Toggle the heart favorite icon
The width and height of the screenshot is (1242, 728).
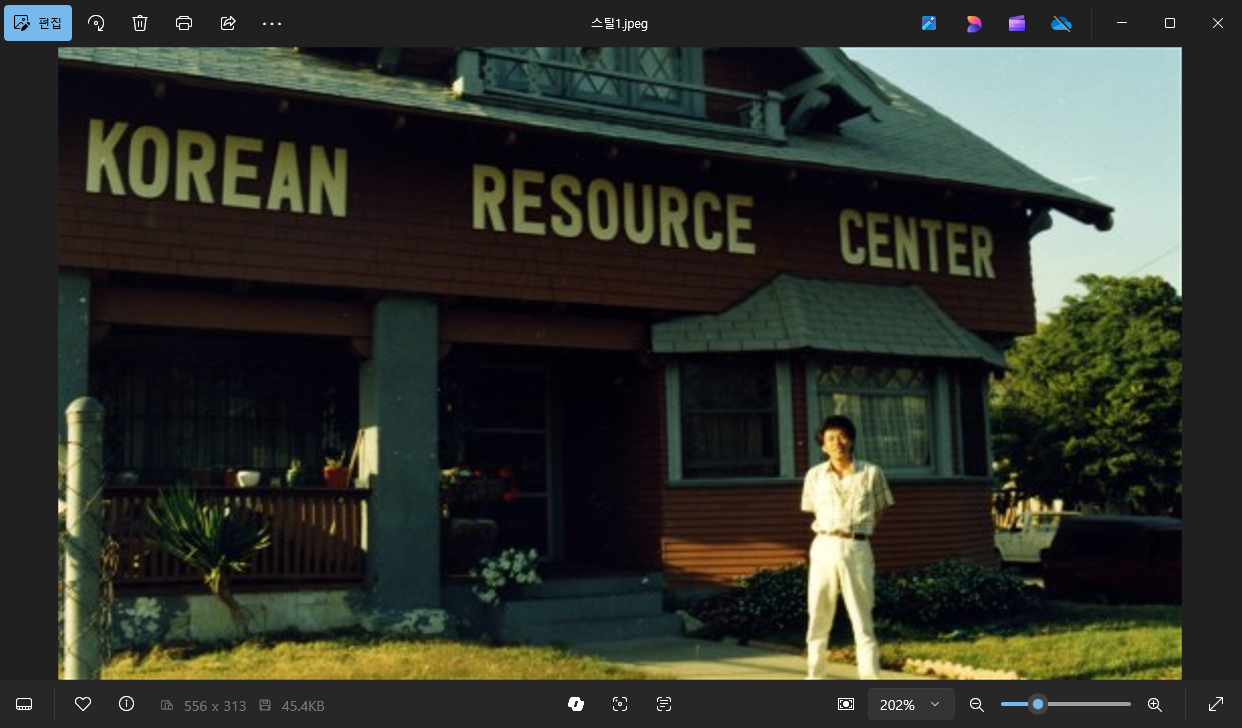pos(83,704)
